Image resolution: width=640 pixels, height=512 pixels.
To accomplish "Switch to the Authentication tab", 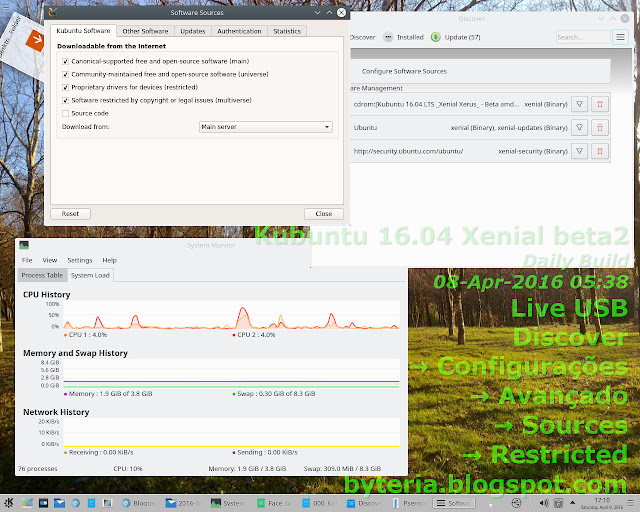I will 239,31.
